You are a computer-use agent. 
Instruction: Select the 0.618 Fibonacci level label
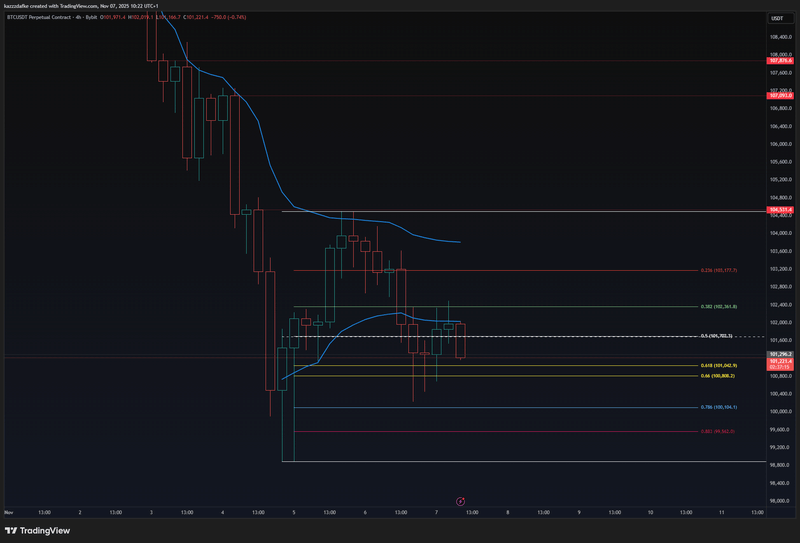coord(719,365)
